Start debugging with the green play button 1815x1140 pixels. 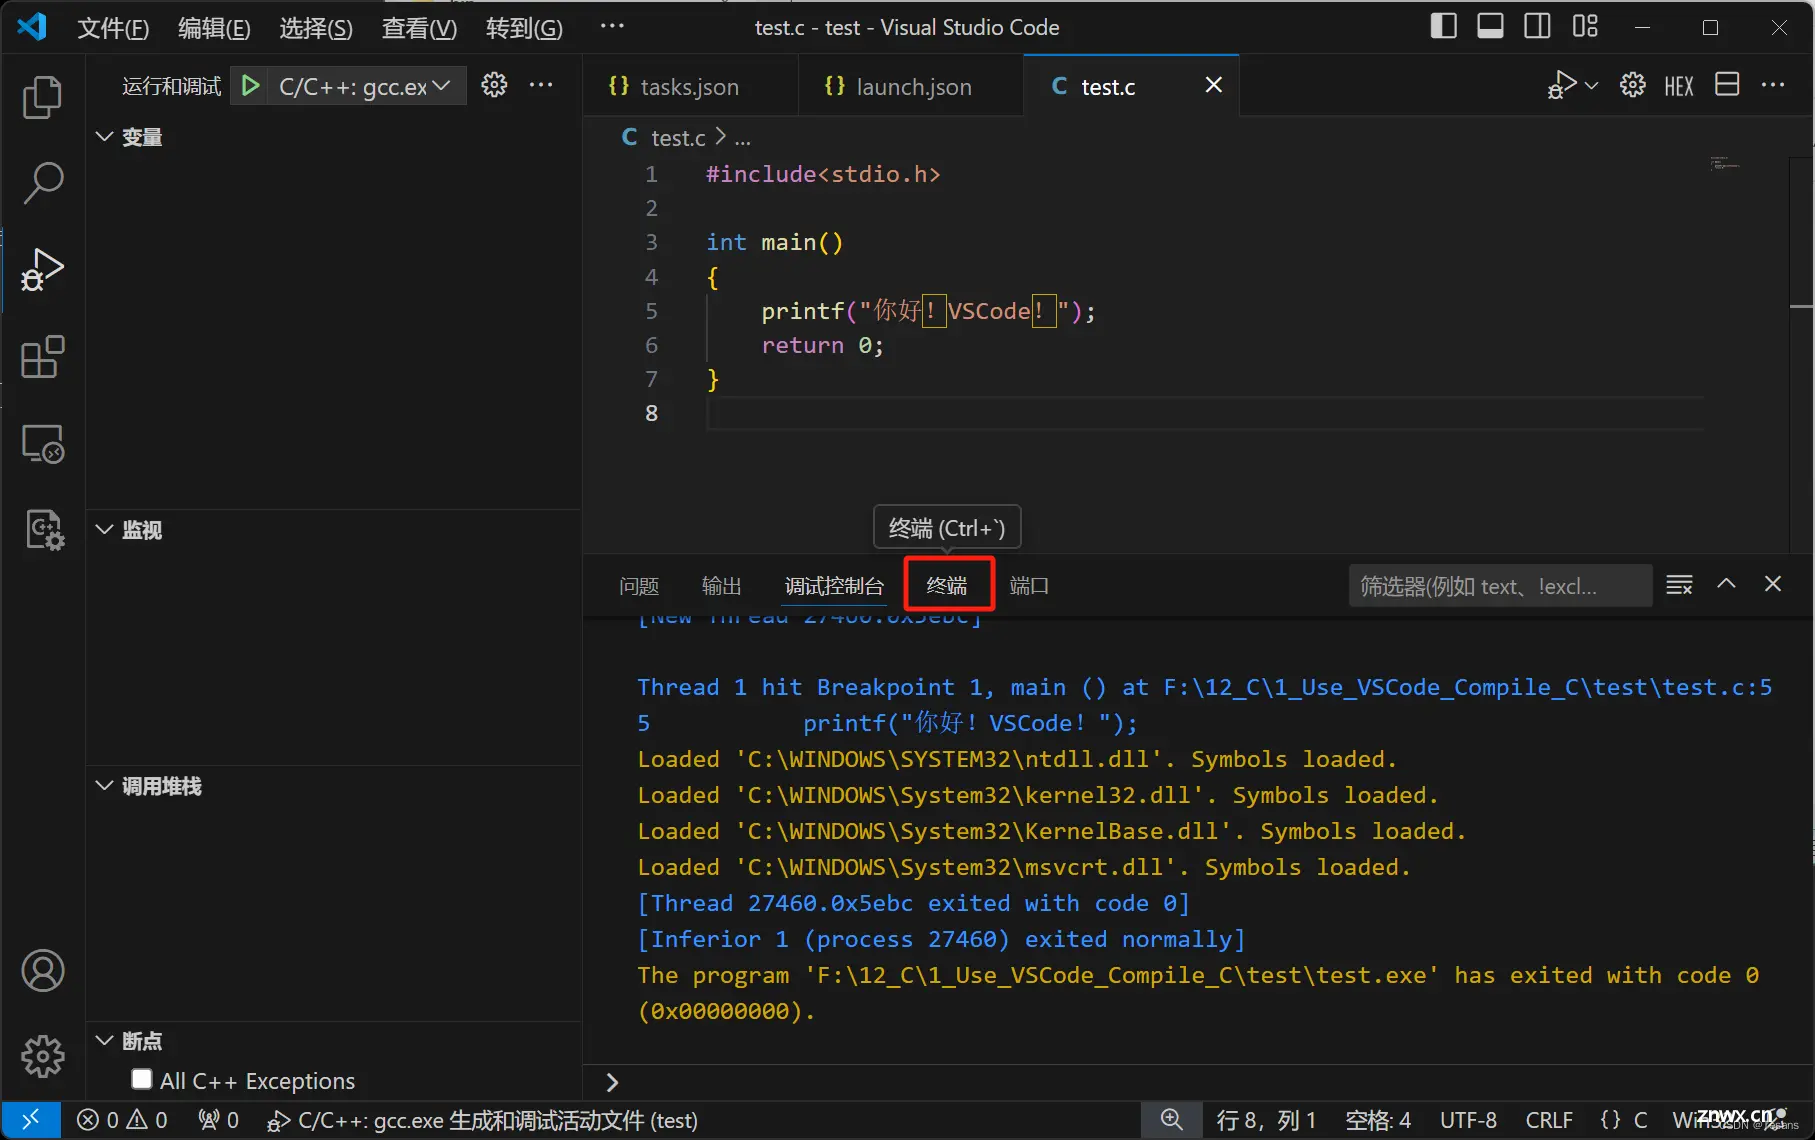251,86
